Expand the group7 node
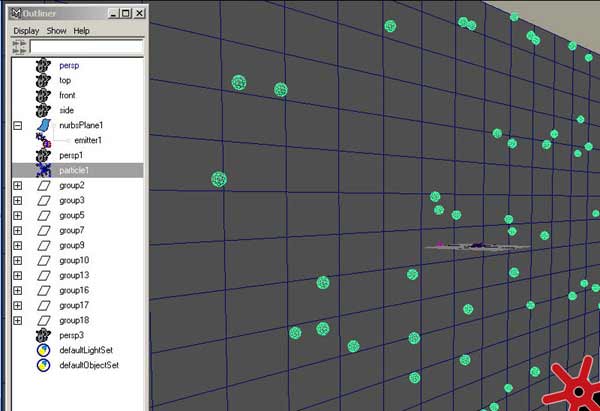Image resolution: width=600 pixels, height=411 pixels. (x=18, y=230)
